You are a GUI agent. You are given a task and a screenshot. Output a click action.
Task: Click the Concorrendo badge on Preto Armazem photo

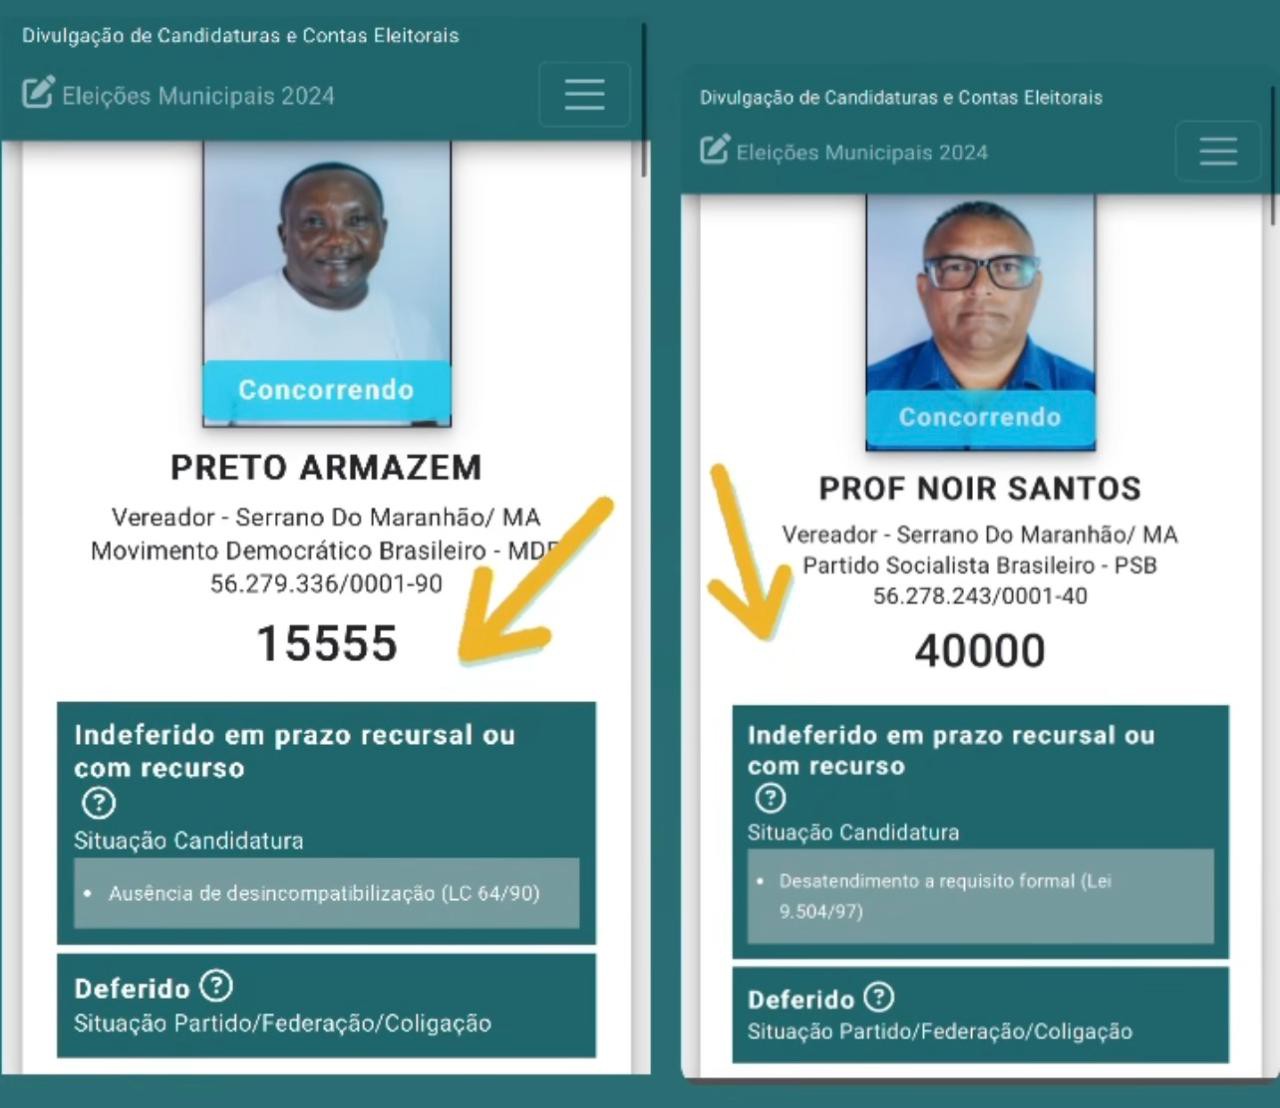[327, 390]
